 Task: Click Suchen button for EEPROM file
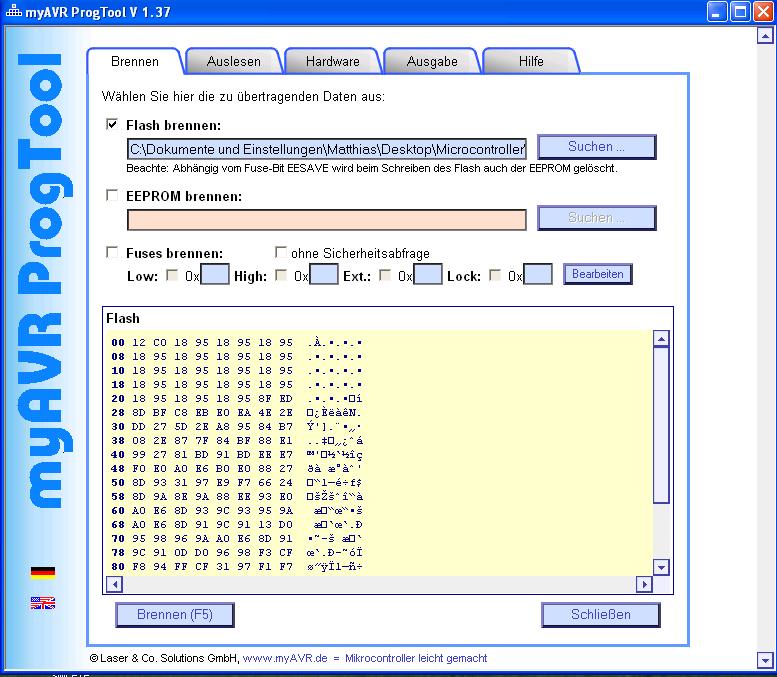pos(597,218)
